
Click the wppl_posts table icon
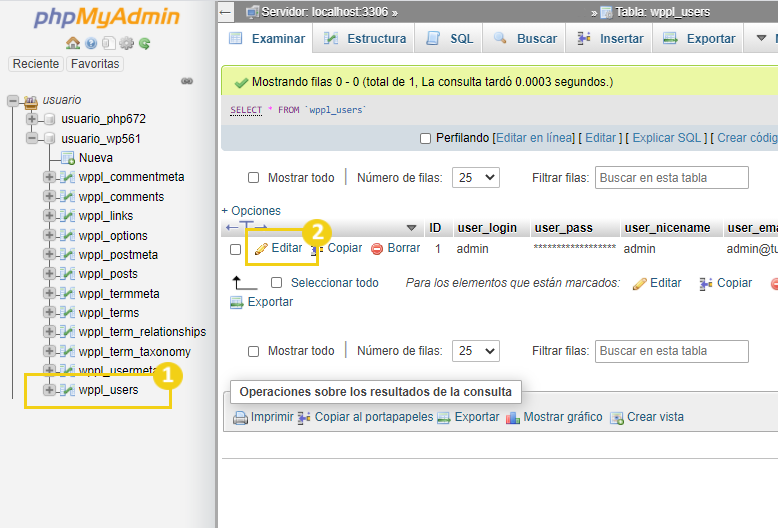point(67,274)
